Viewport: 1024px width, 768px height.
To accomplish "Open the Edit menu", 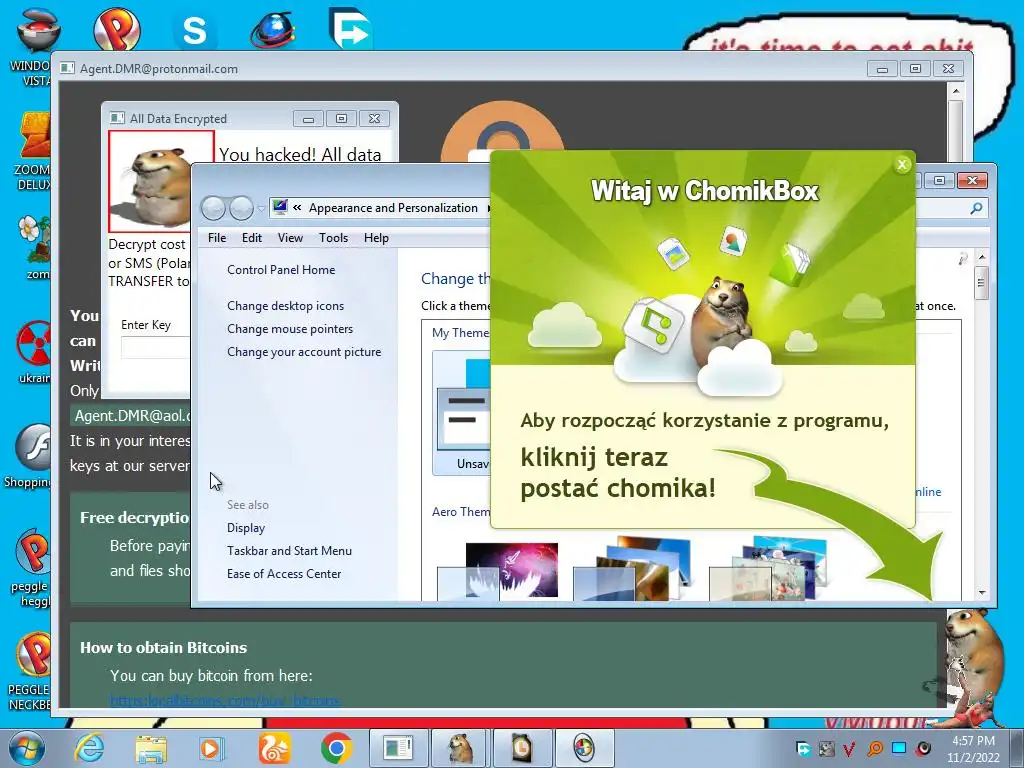I will (251, 238).
